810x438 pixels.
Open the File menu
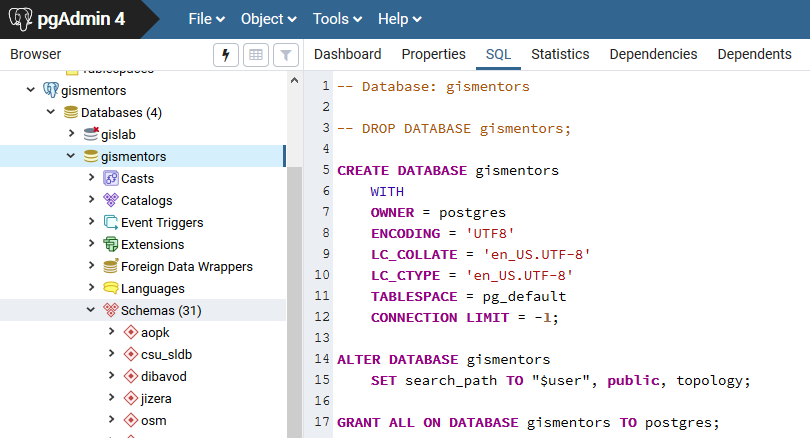(207, 19)
